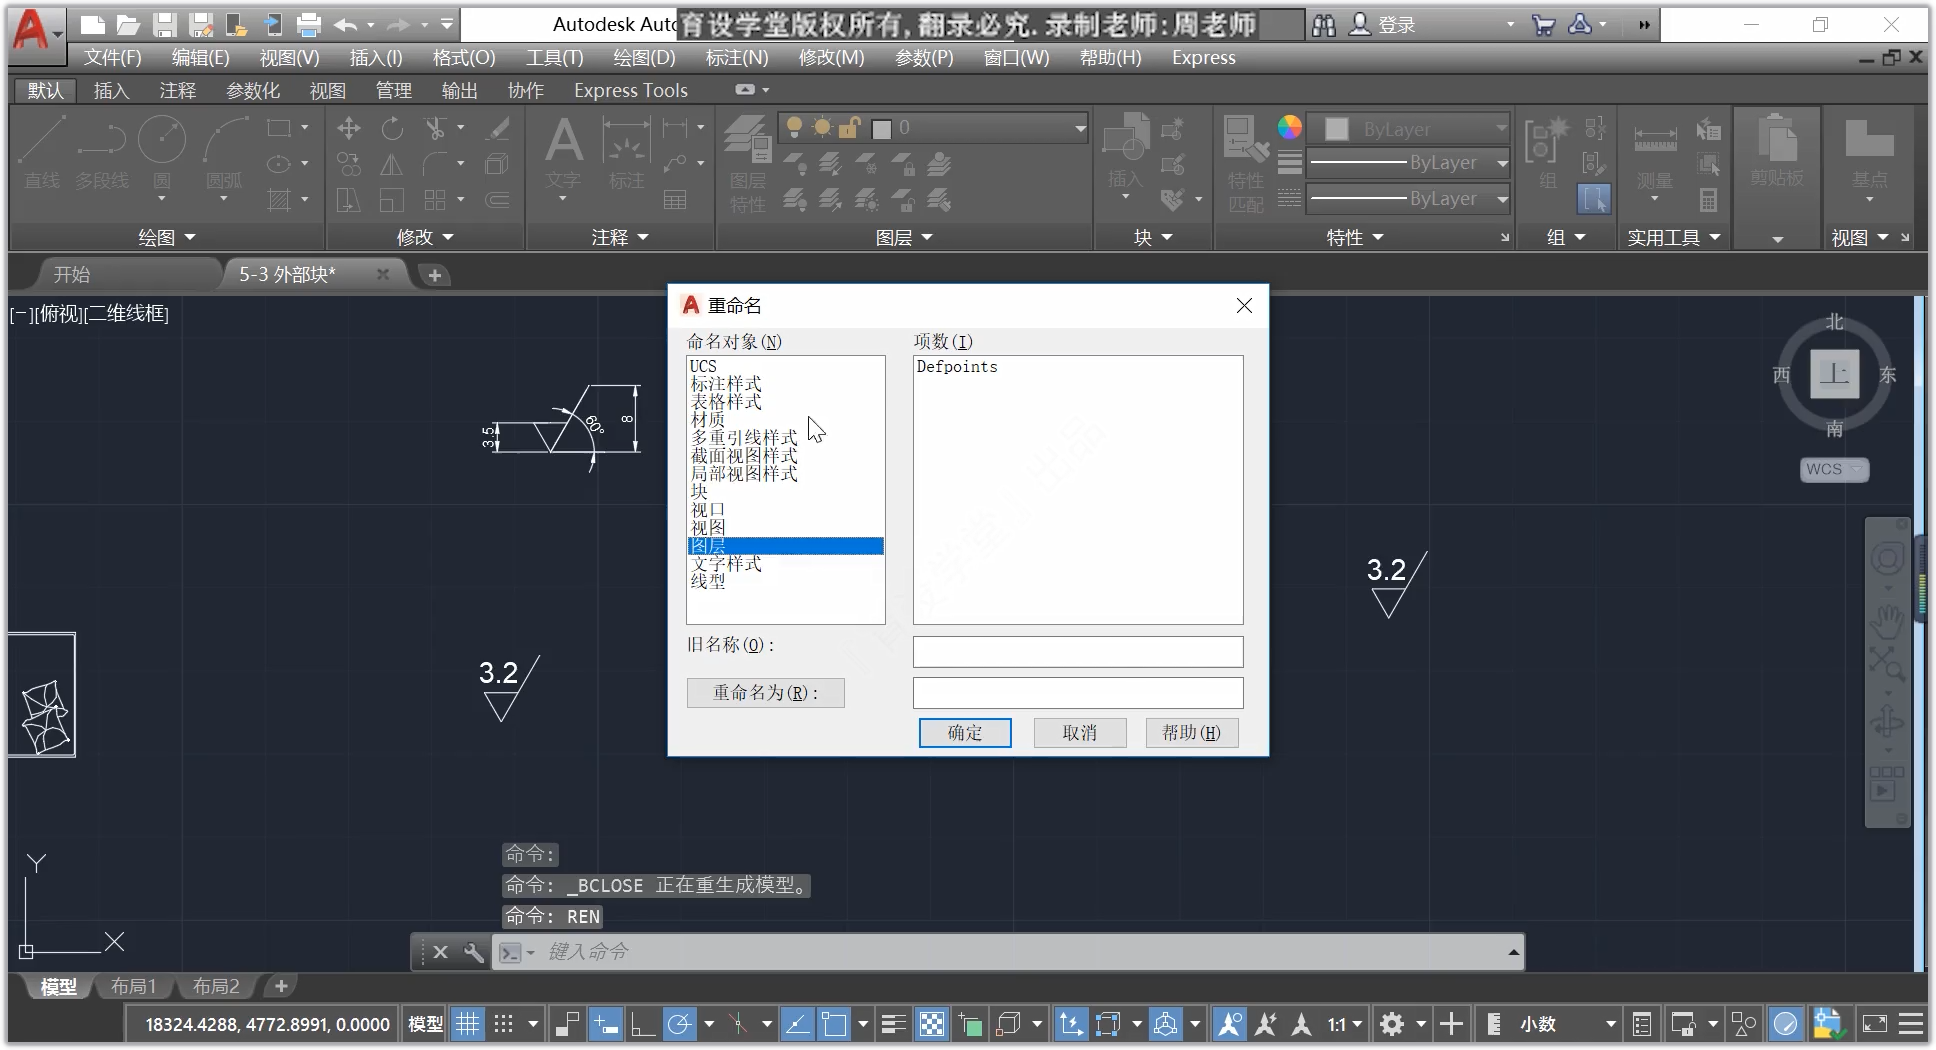Toggle transparency display in status bar
This screenshot has width=1936, height=1050.
931,1024
